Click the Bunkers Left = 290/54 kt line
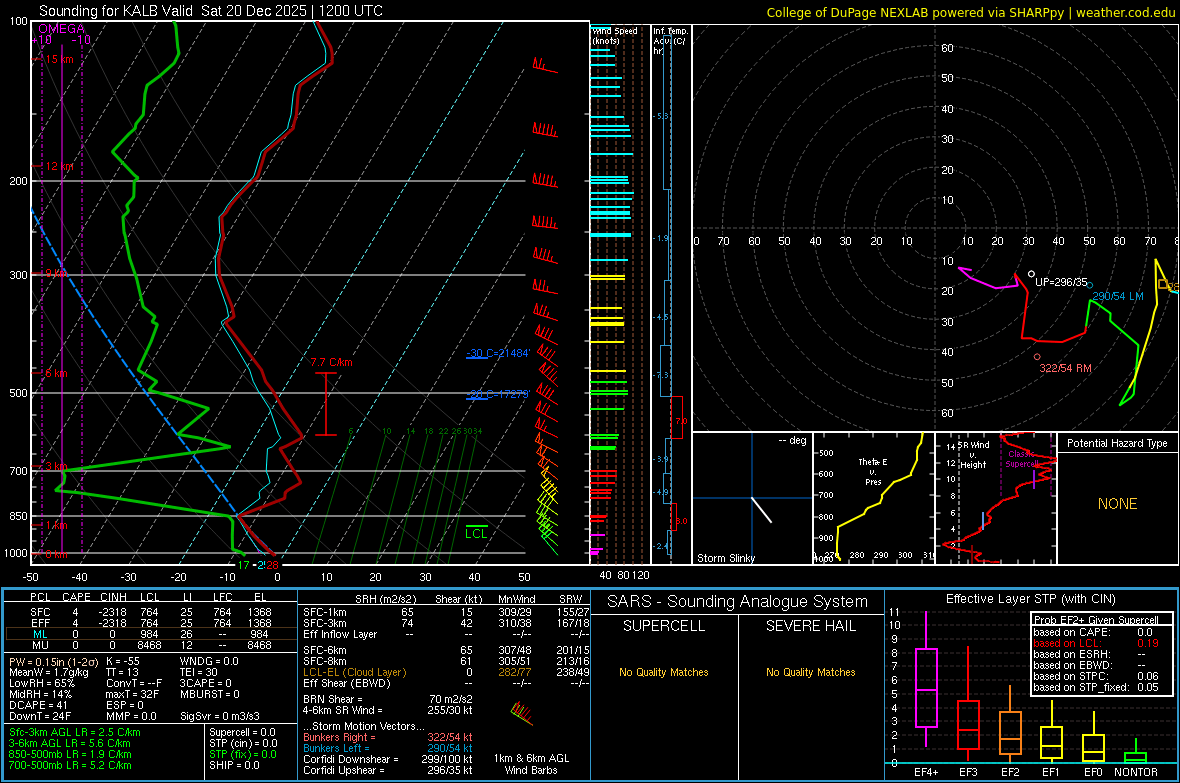This screenshot has height=783, width=1180. click(x=388, y=748)
